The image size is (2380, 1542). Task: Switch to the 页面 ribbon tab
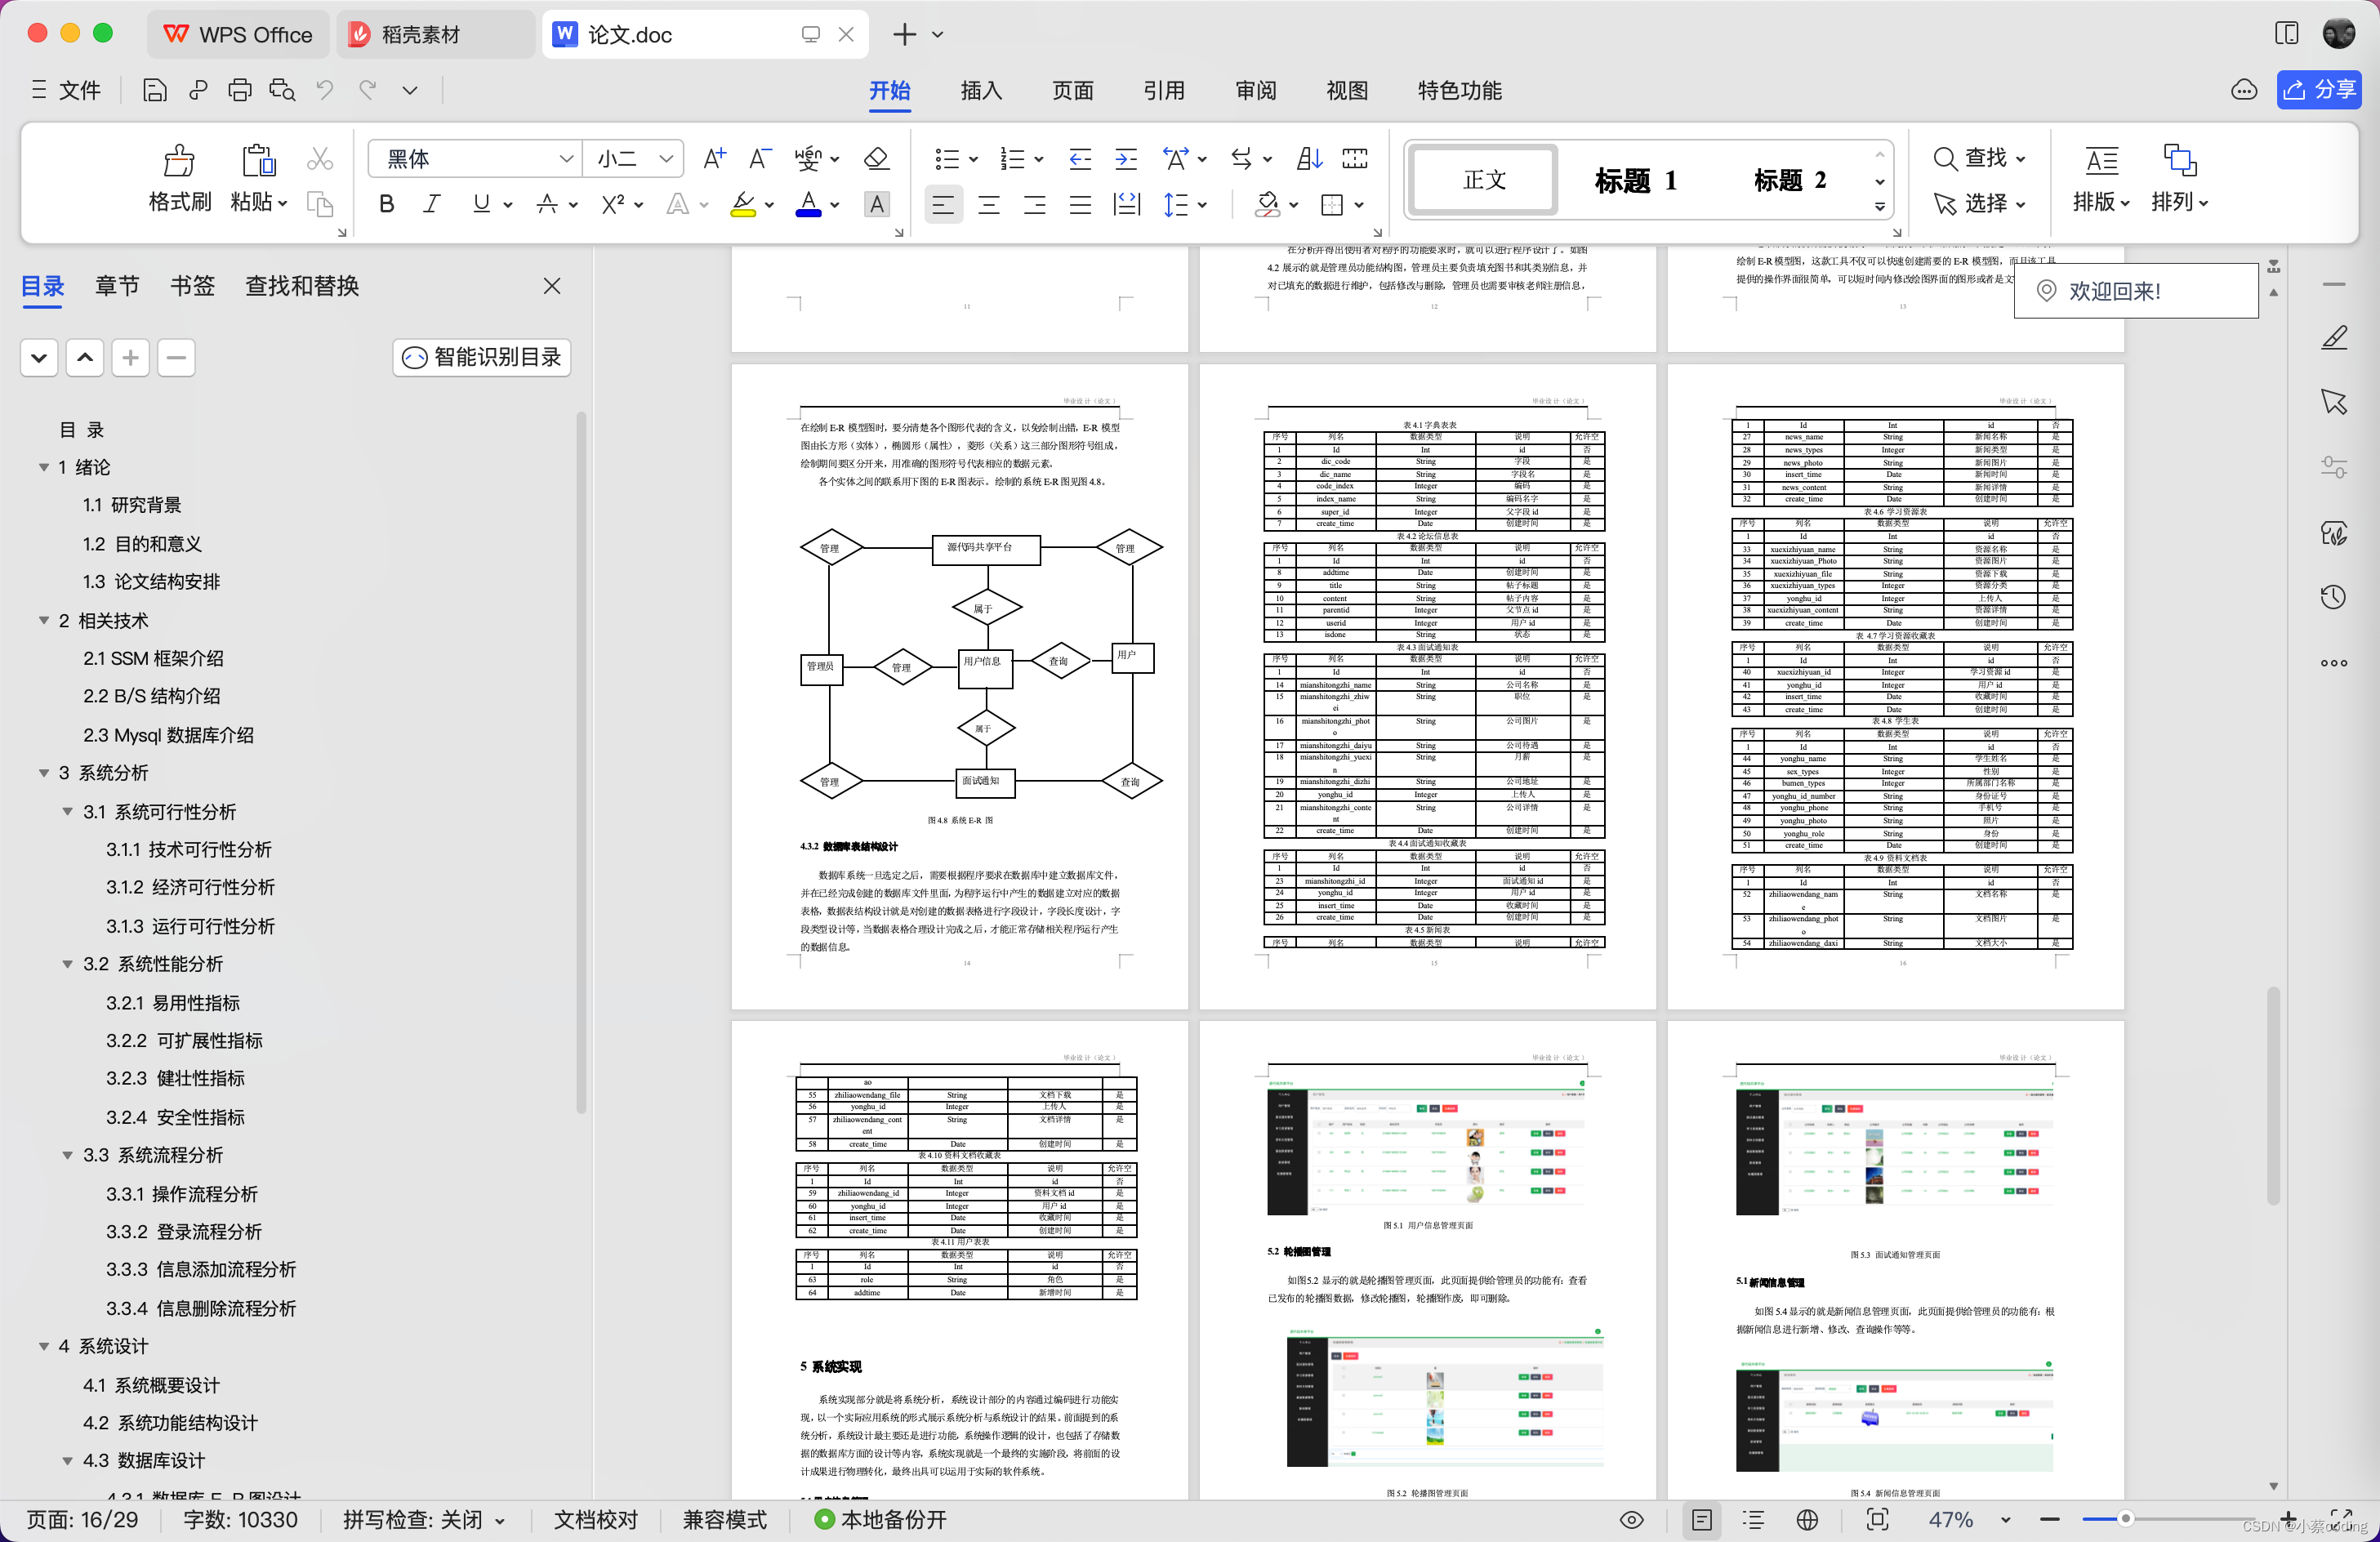tap(1072, 90)
